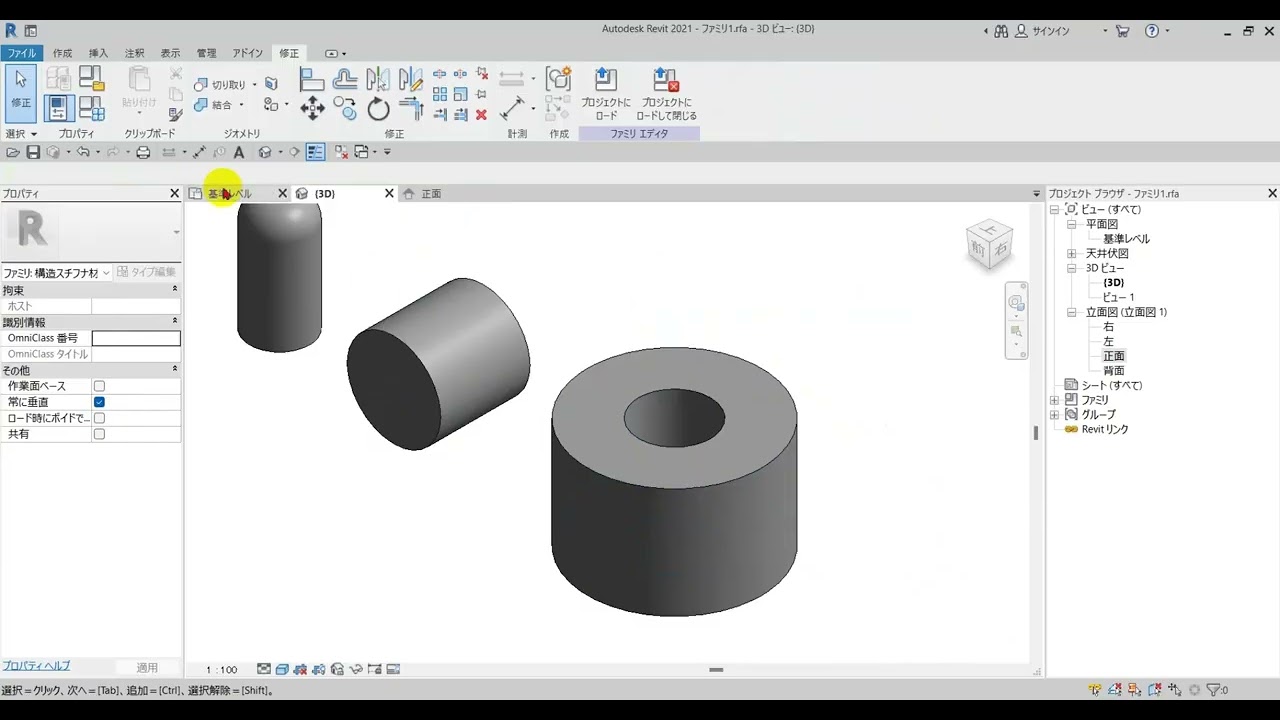
Task: Open Visual Style on view control bar
Action: tap(282, 669)
